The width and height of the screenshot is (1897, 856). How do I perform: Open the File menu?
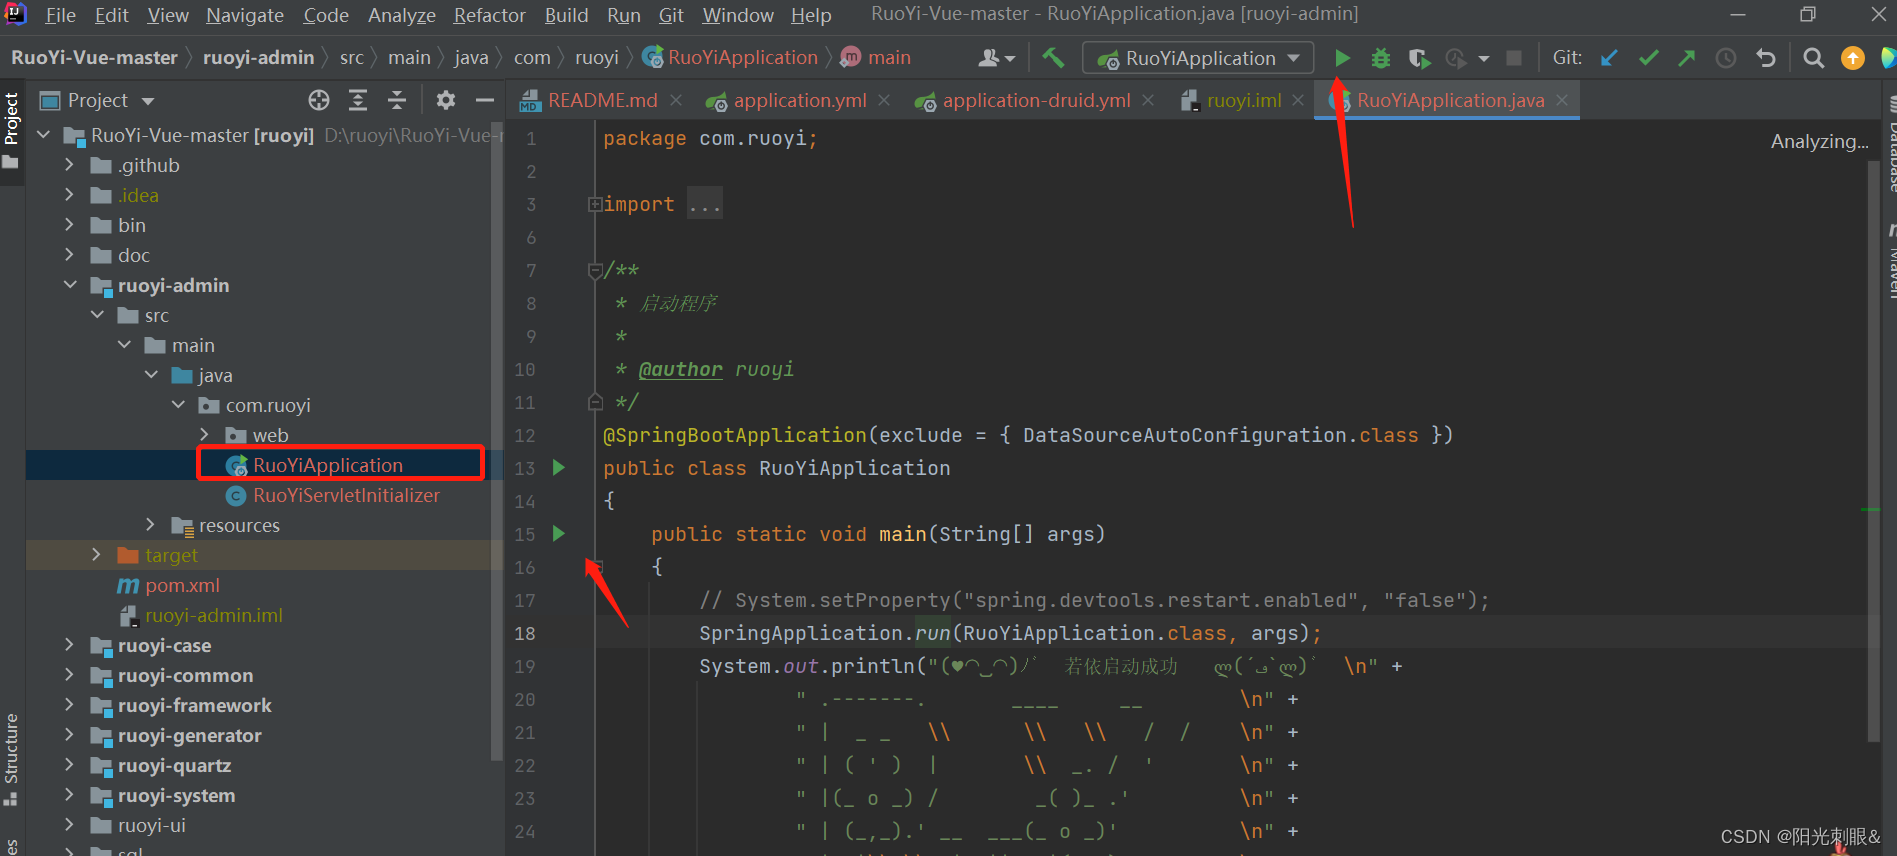[60, 15]
